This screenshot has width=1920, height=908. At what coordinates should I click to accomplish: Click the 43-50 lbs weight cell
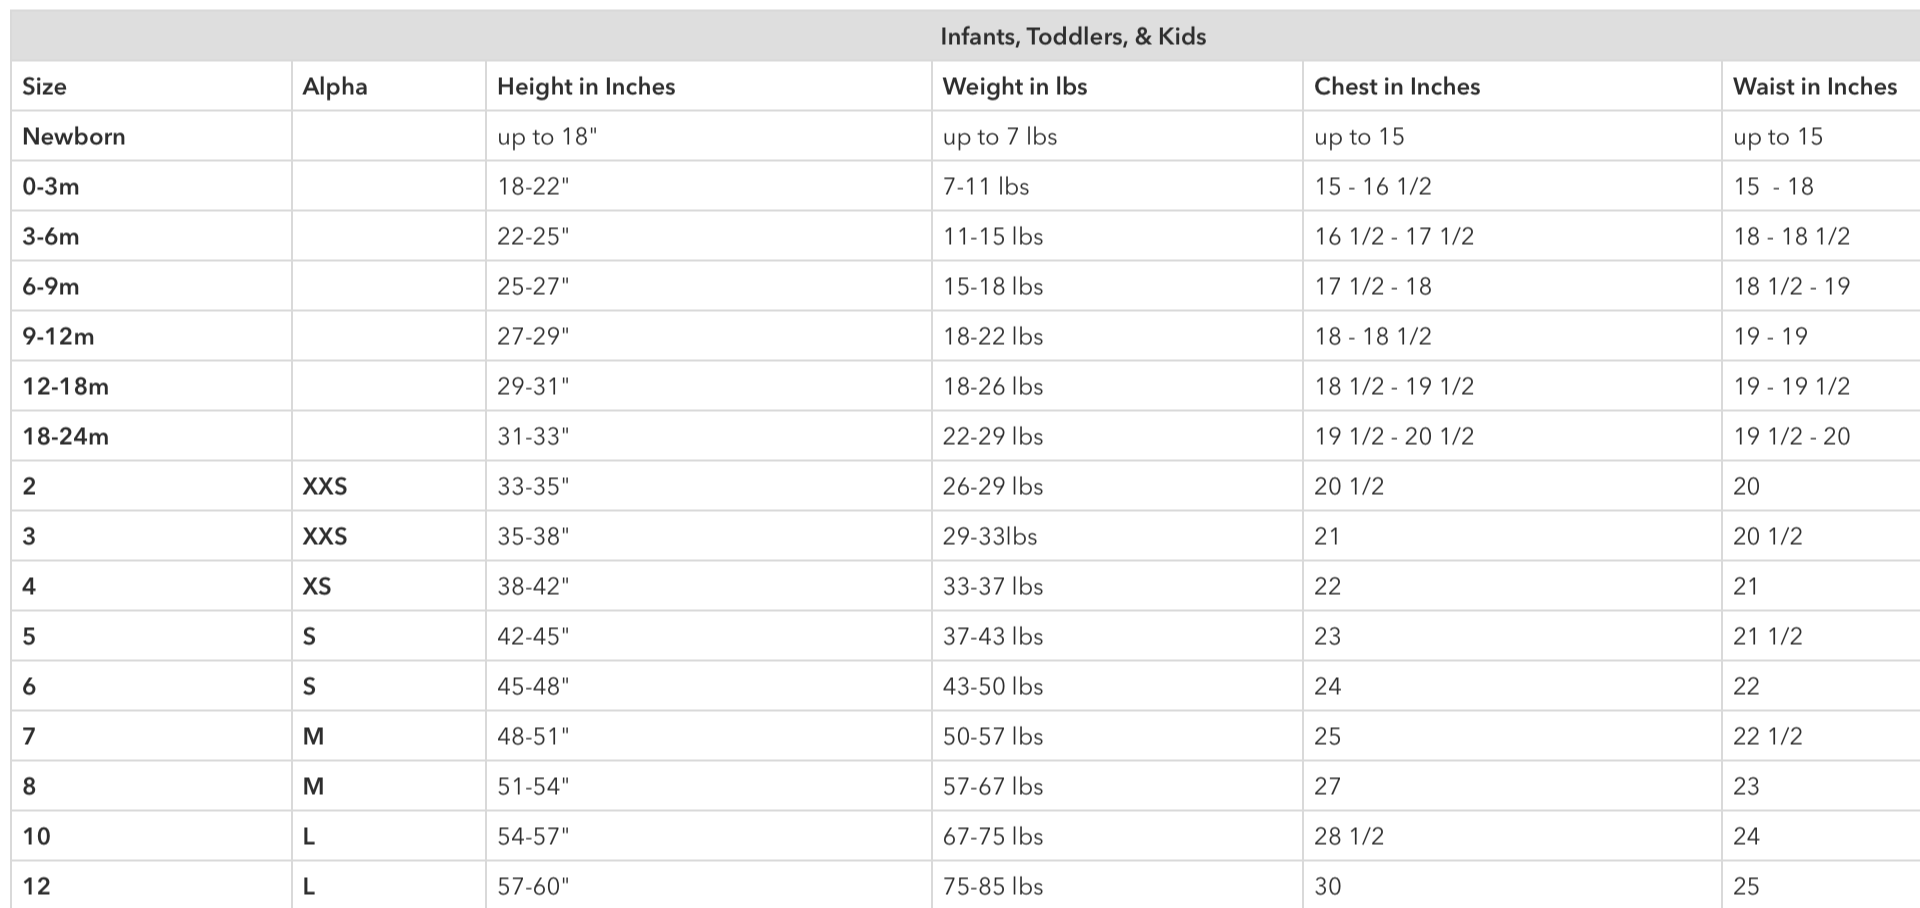pyautogui.click(x=993, y=687)
